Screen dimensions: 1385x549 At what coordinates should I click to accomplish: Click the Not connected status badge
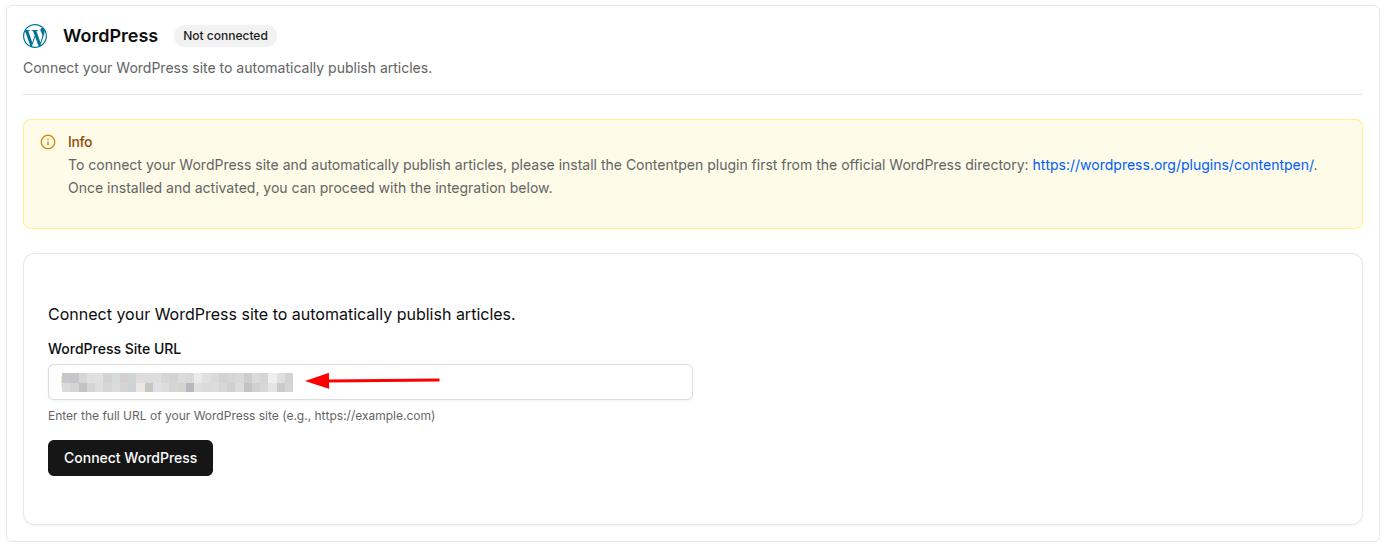click(225, 36)
